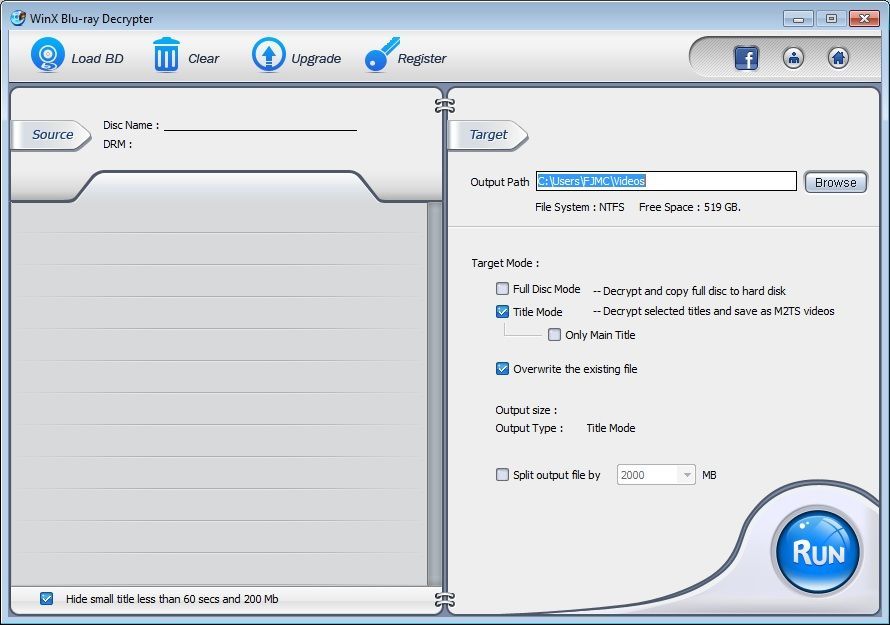Viewport: 890px width, 625px height.
Task: Click the Clear trash can icon
Action: [166, 55]
